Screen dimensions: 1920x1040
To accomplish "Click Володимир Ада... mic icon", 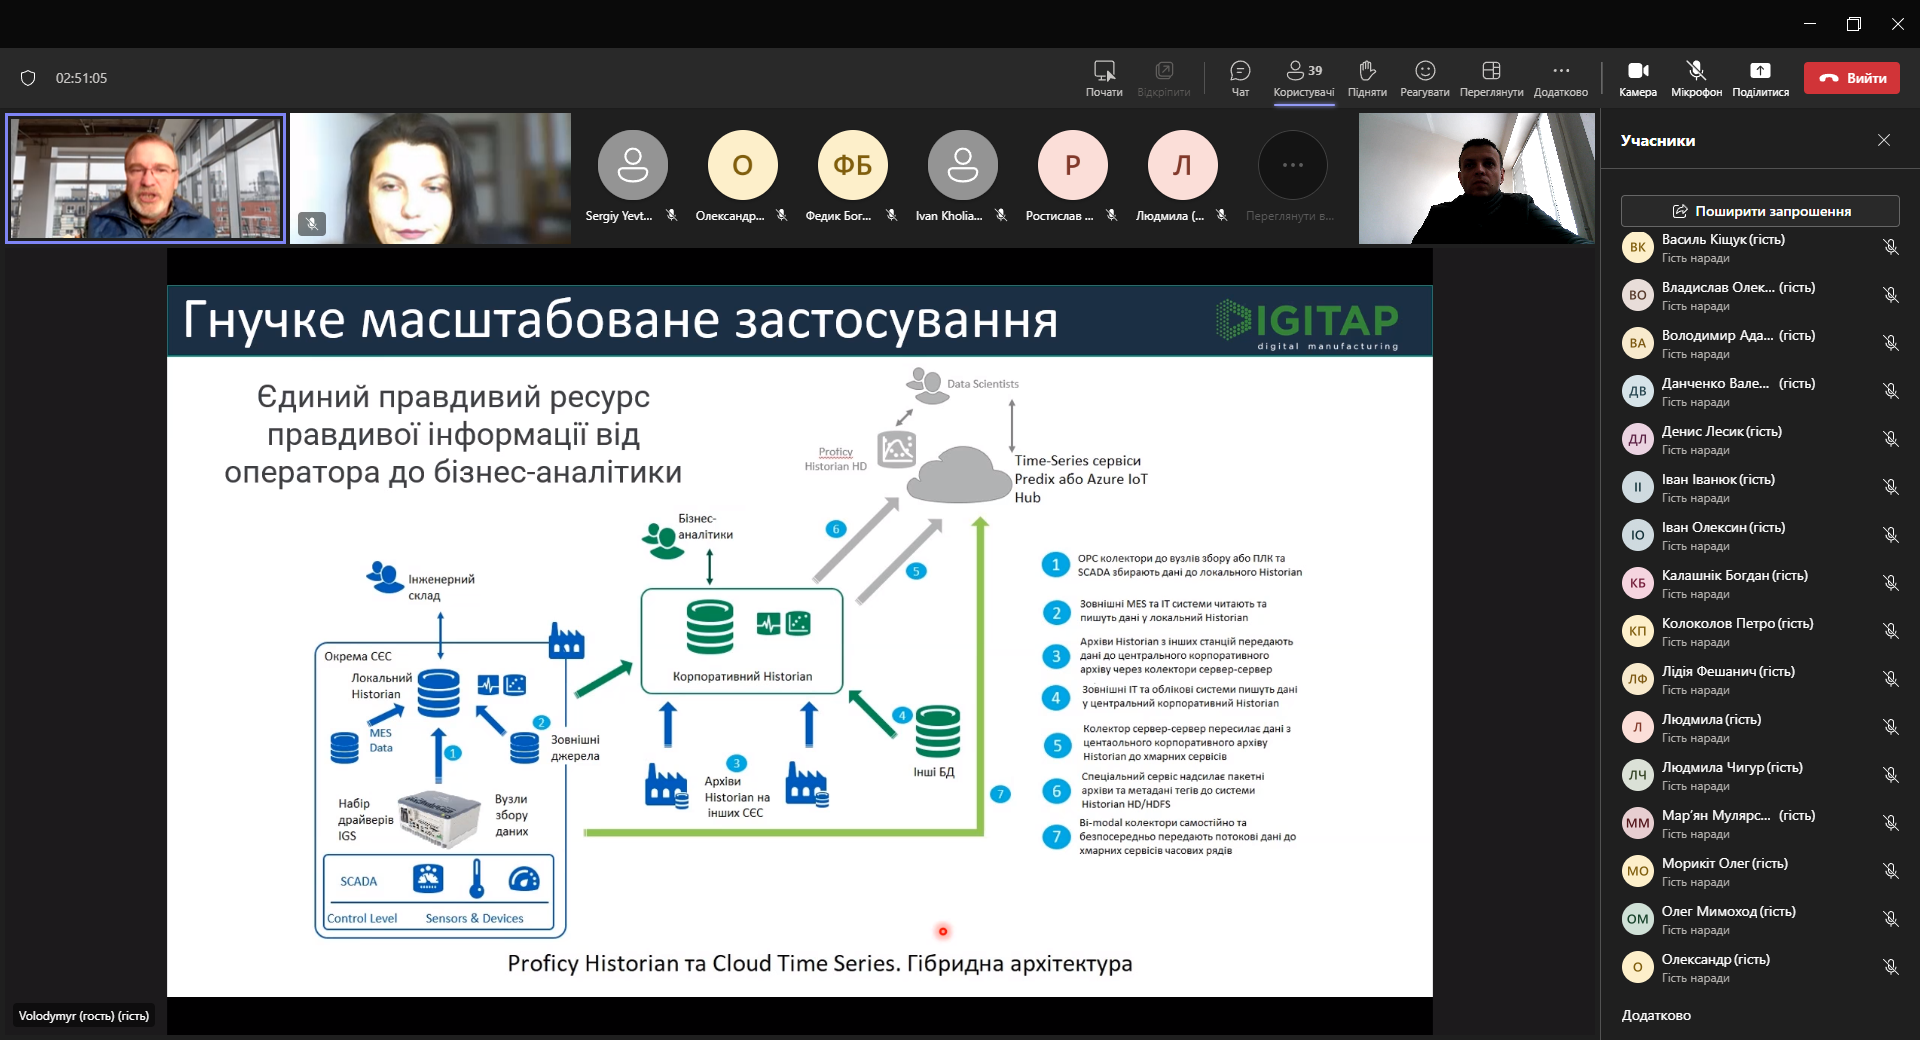I will point(1890,343).
